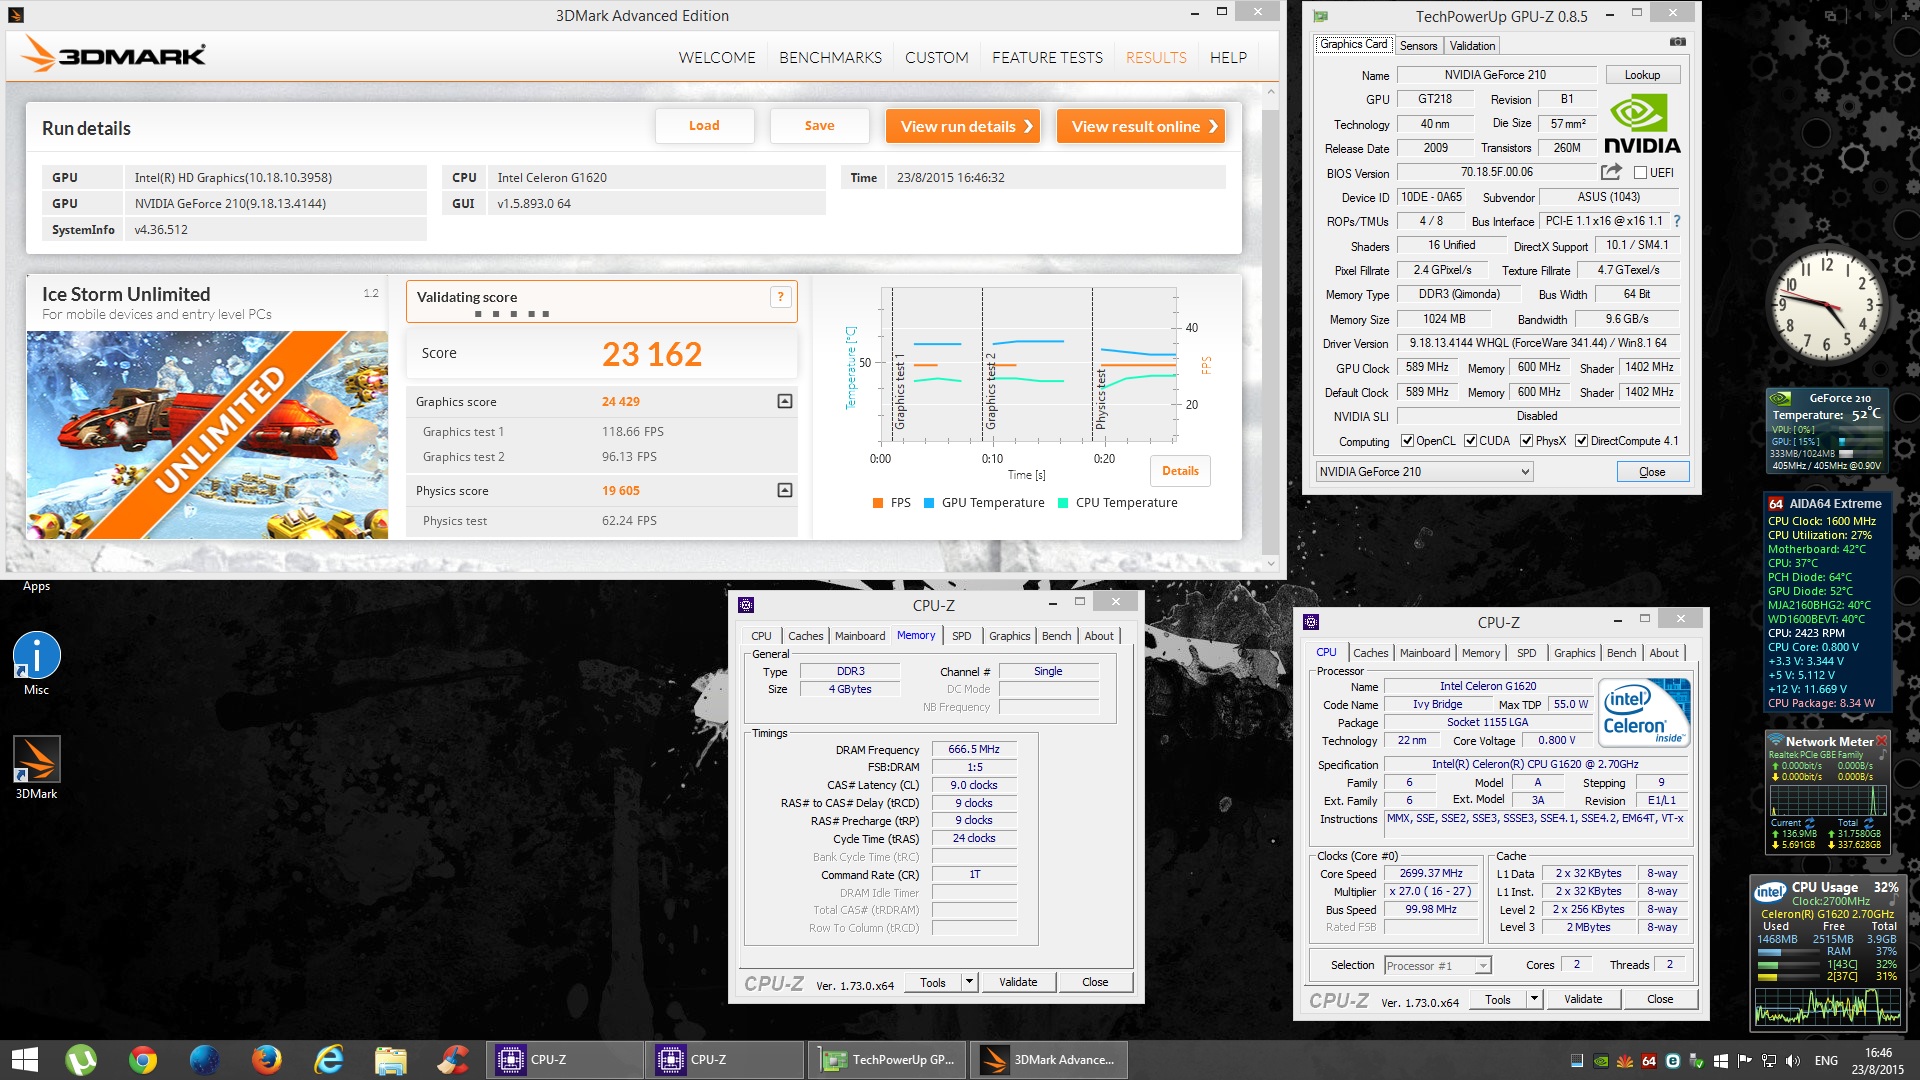Click the 3DMark window vertical scrollbar

pos(1271,327)
